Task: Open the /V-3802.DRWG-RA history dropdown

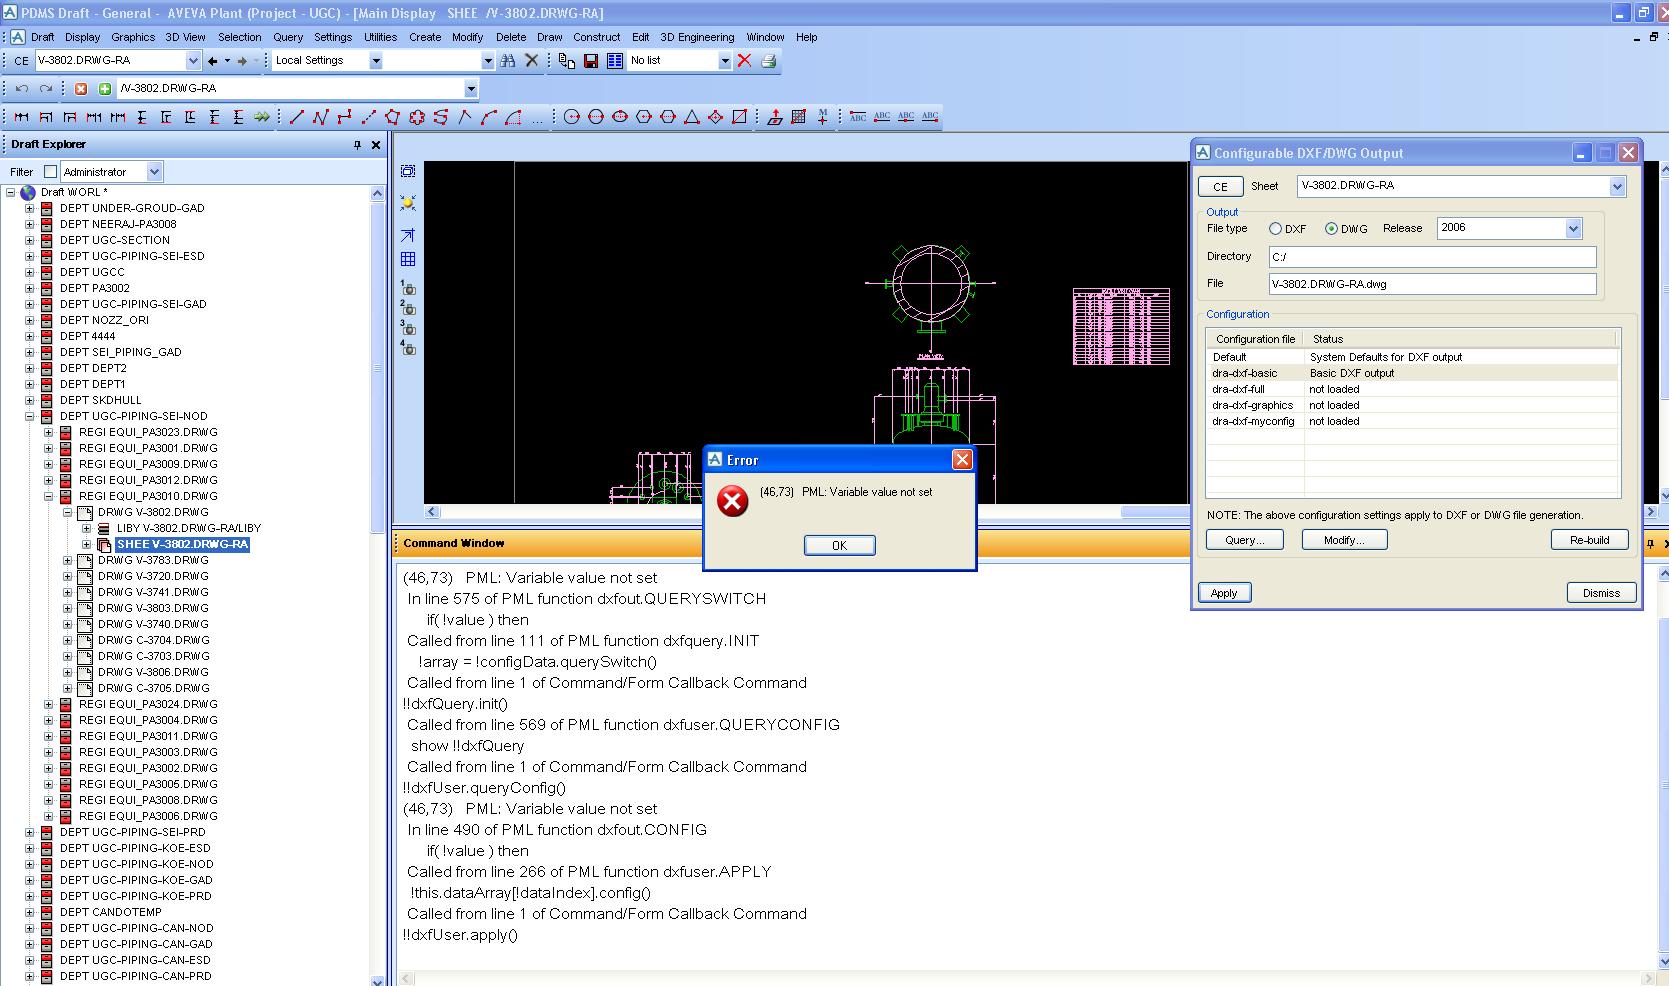Action: click(x=470, y=89)
